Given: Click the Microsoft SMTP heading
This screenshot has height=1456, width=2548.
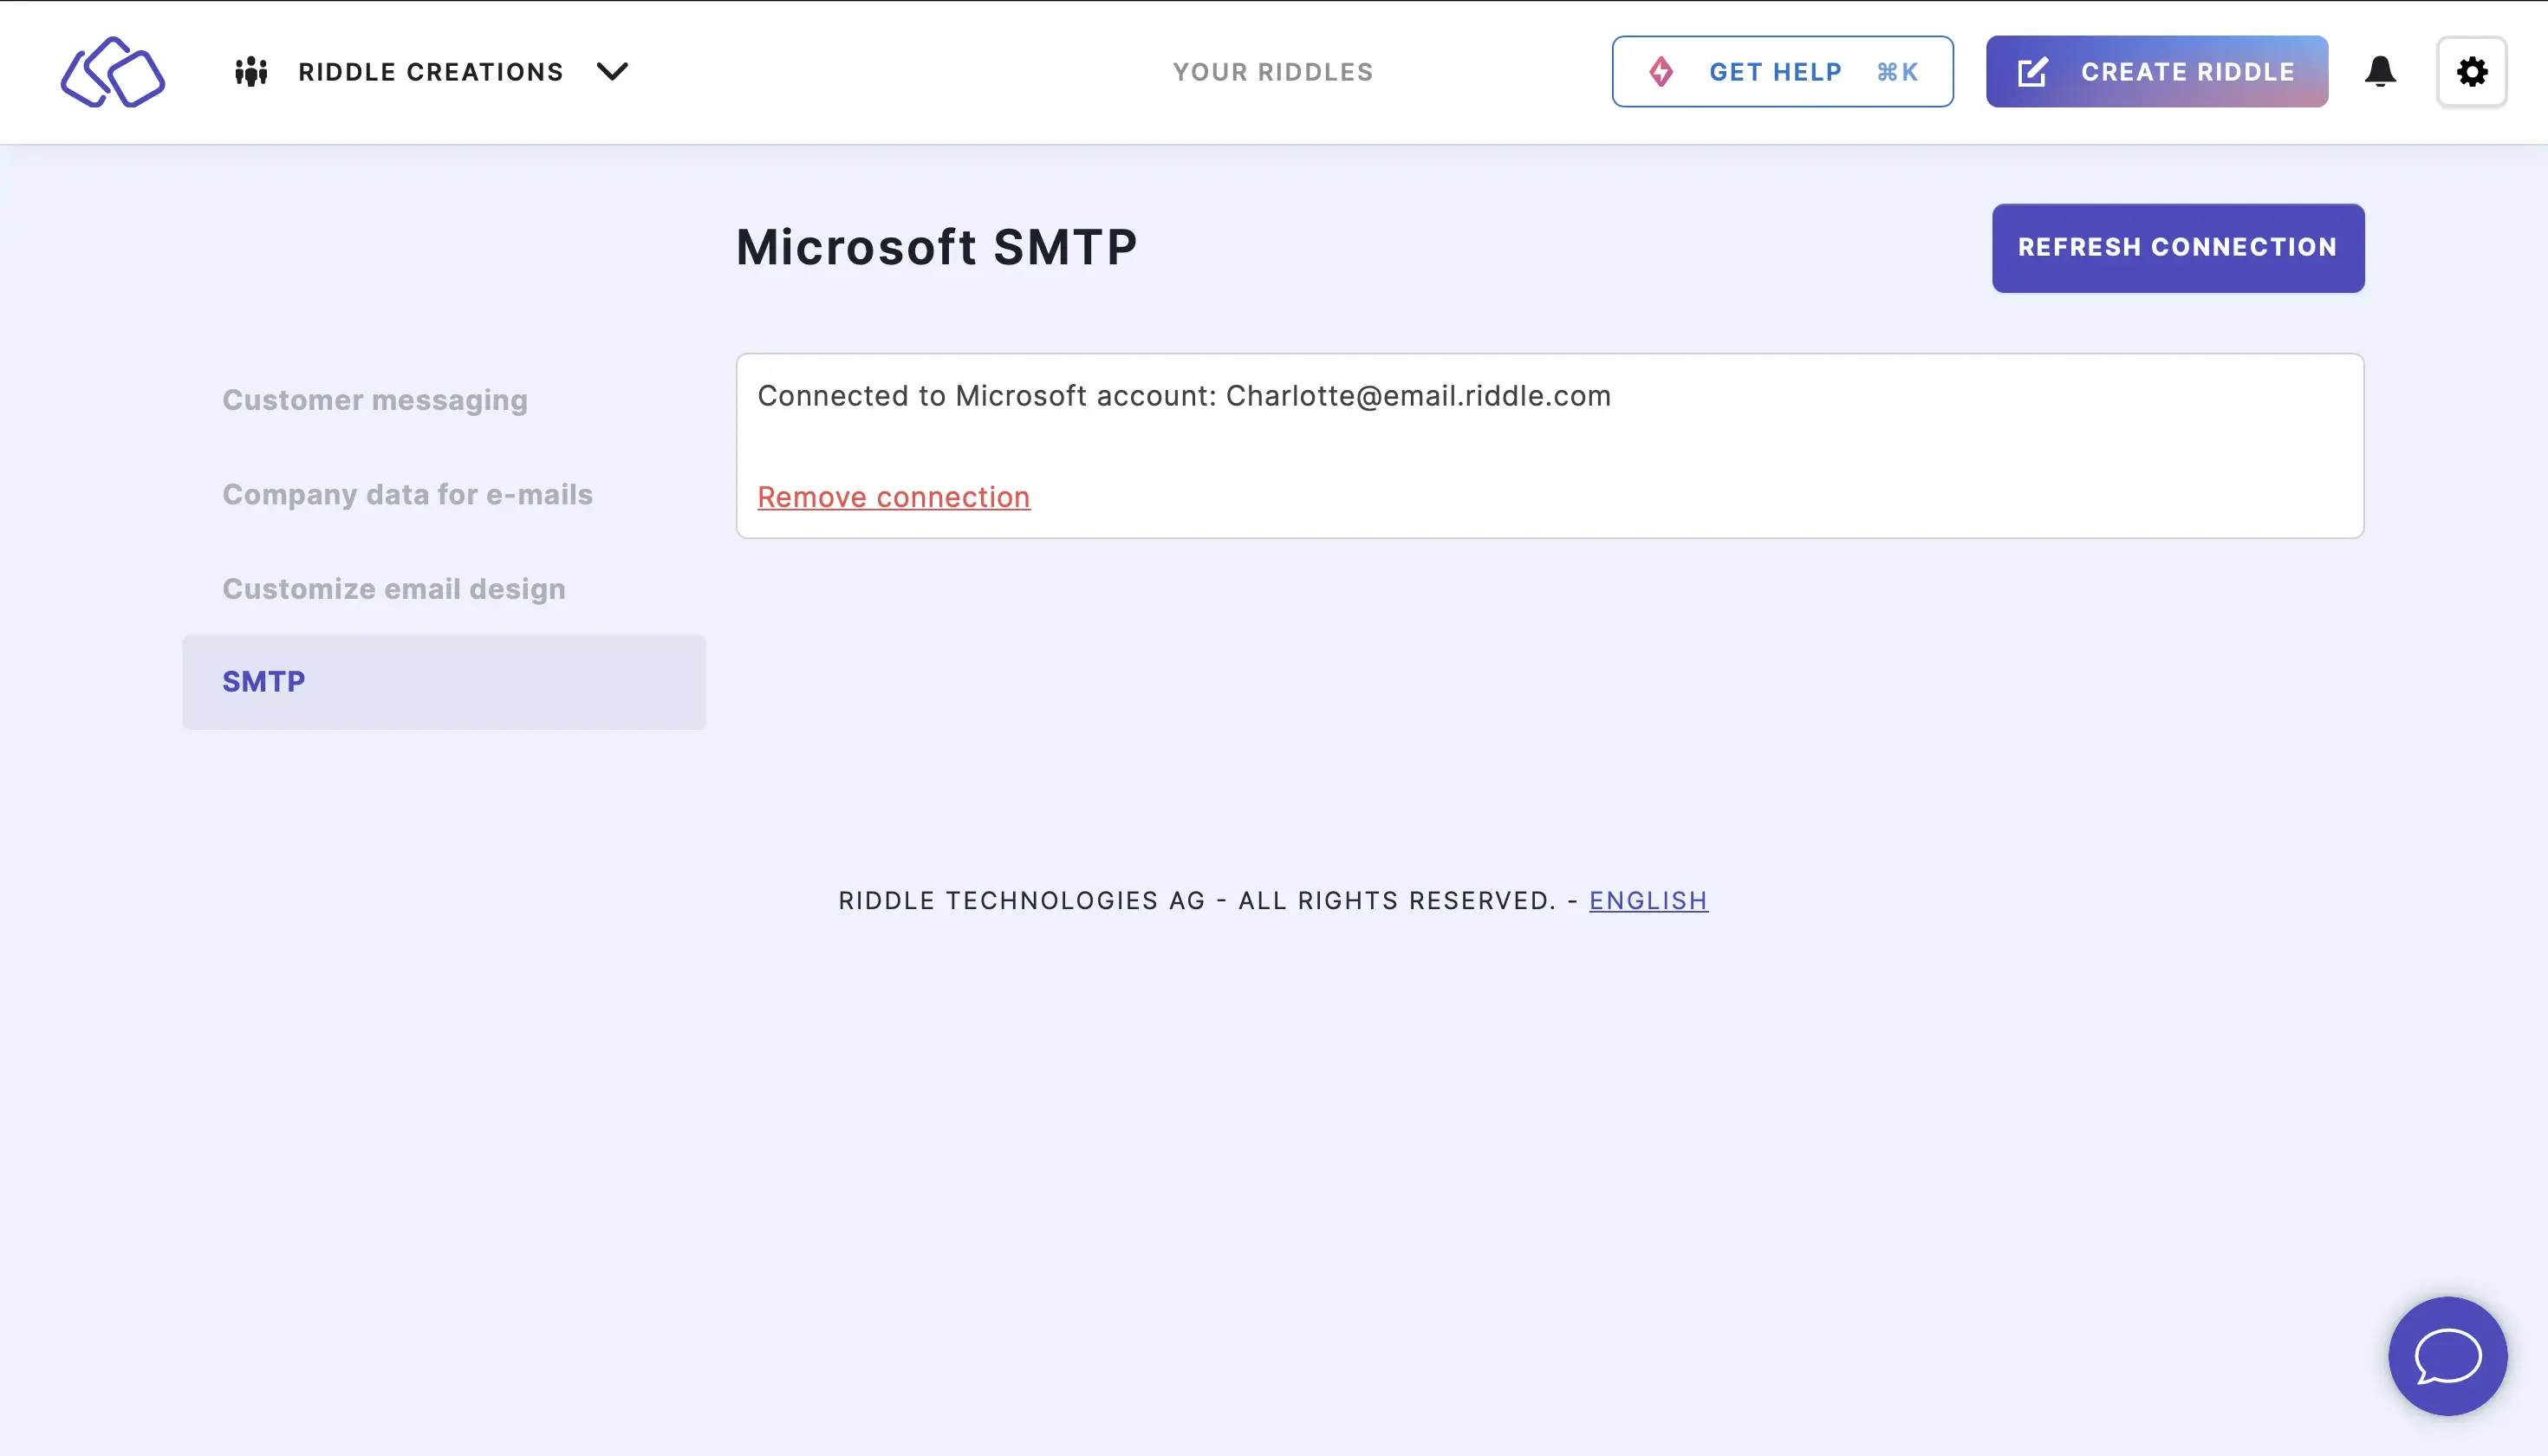Looking at the screenshot, I should click(936, 247).
